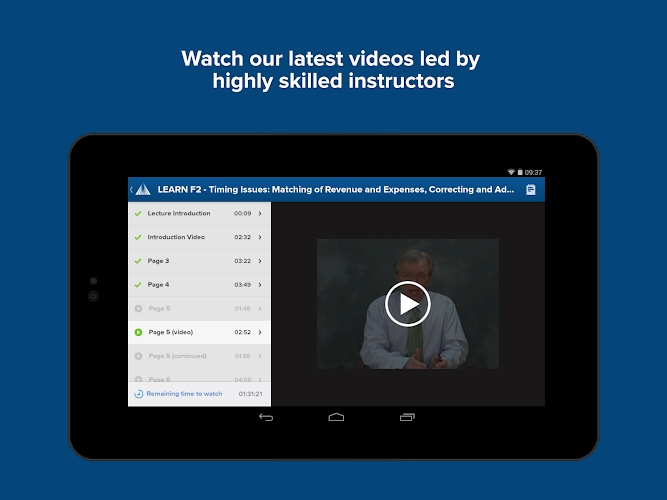The height and width of the screenshot is (500, 667).
Task: Open chevron for Page 3 row
Action: point(260,261)
